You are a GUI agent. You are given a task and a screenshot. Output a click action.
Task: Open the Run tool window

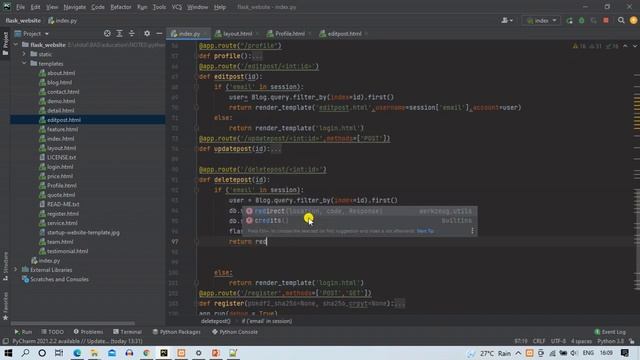(x=23, y=332)
